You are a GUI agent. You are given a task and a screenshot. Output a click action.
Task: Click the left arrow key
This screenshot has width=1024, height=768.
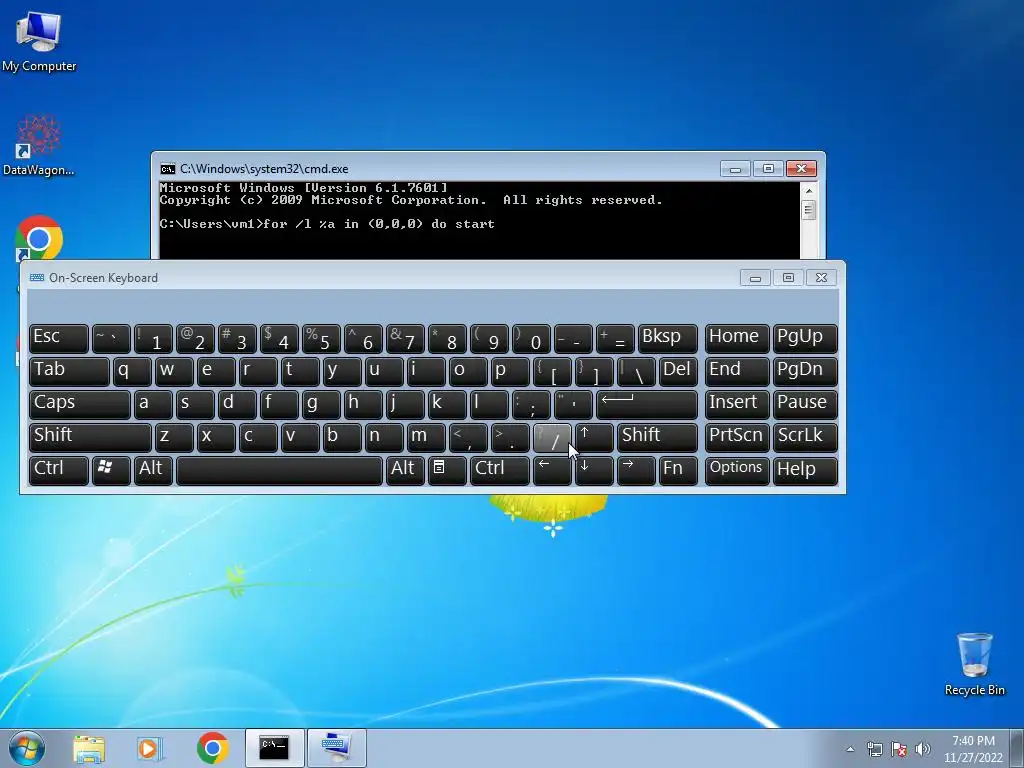coord(552,470)
